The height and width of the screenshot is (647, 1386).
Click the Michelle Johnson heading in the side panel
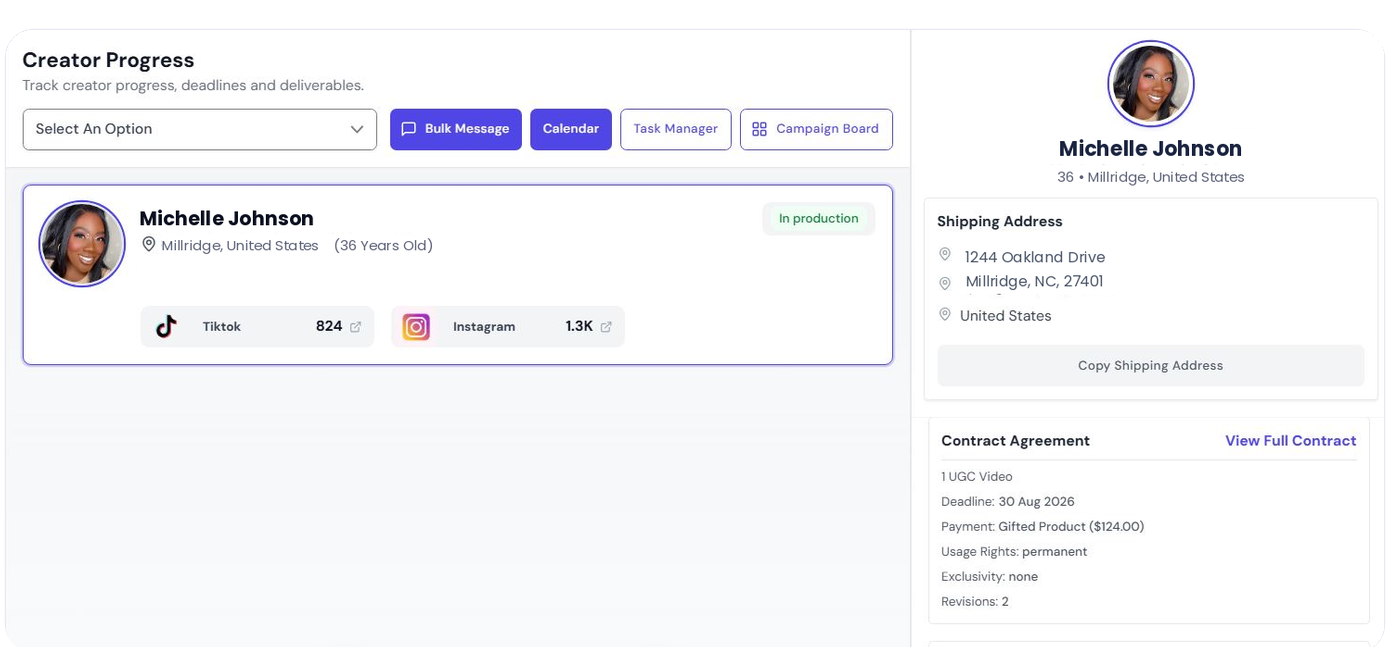tap(1151, 149)
